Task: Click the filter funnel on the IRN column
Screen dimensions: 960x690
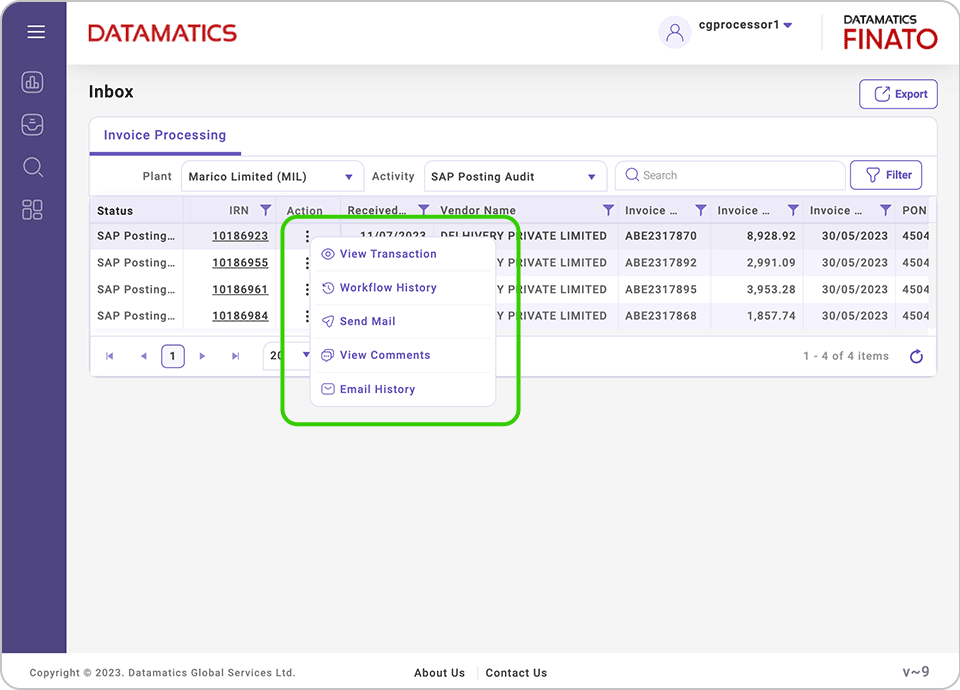Action: tap(265, 210)
